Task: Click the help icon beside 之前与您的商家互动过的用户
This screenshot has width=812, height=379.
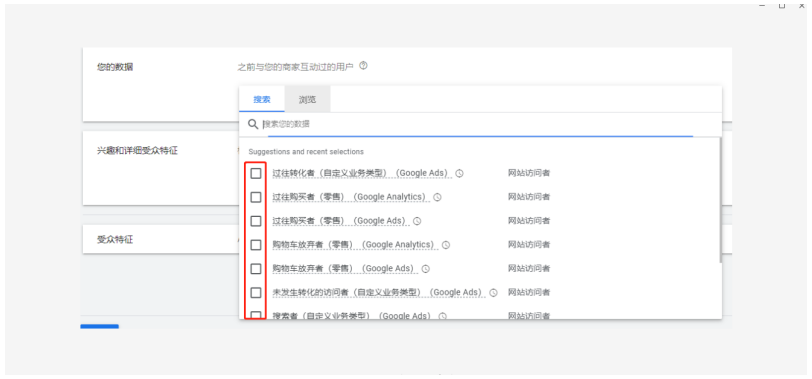Action: coord(363,66)
